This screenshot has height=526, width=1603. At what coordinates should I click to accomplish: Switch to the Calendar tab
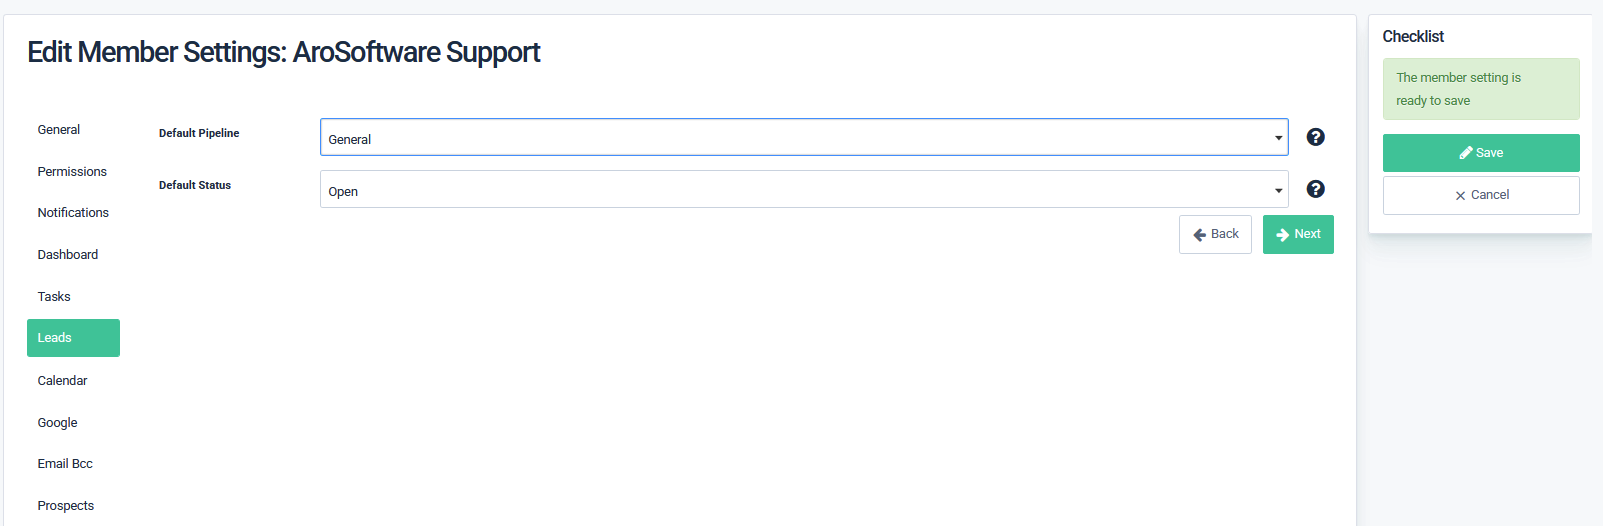62,381
